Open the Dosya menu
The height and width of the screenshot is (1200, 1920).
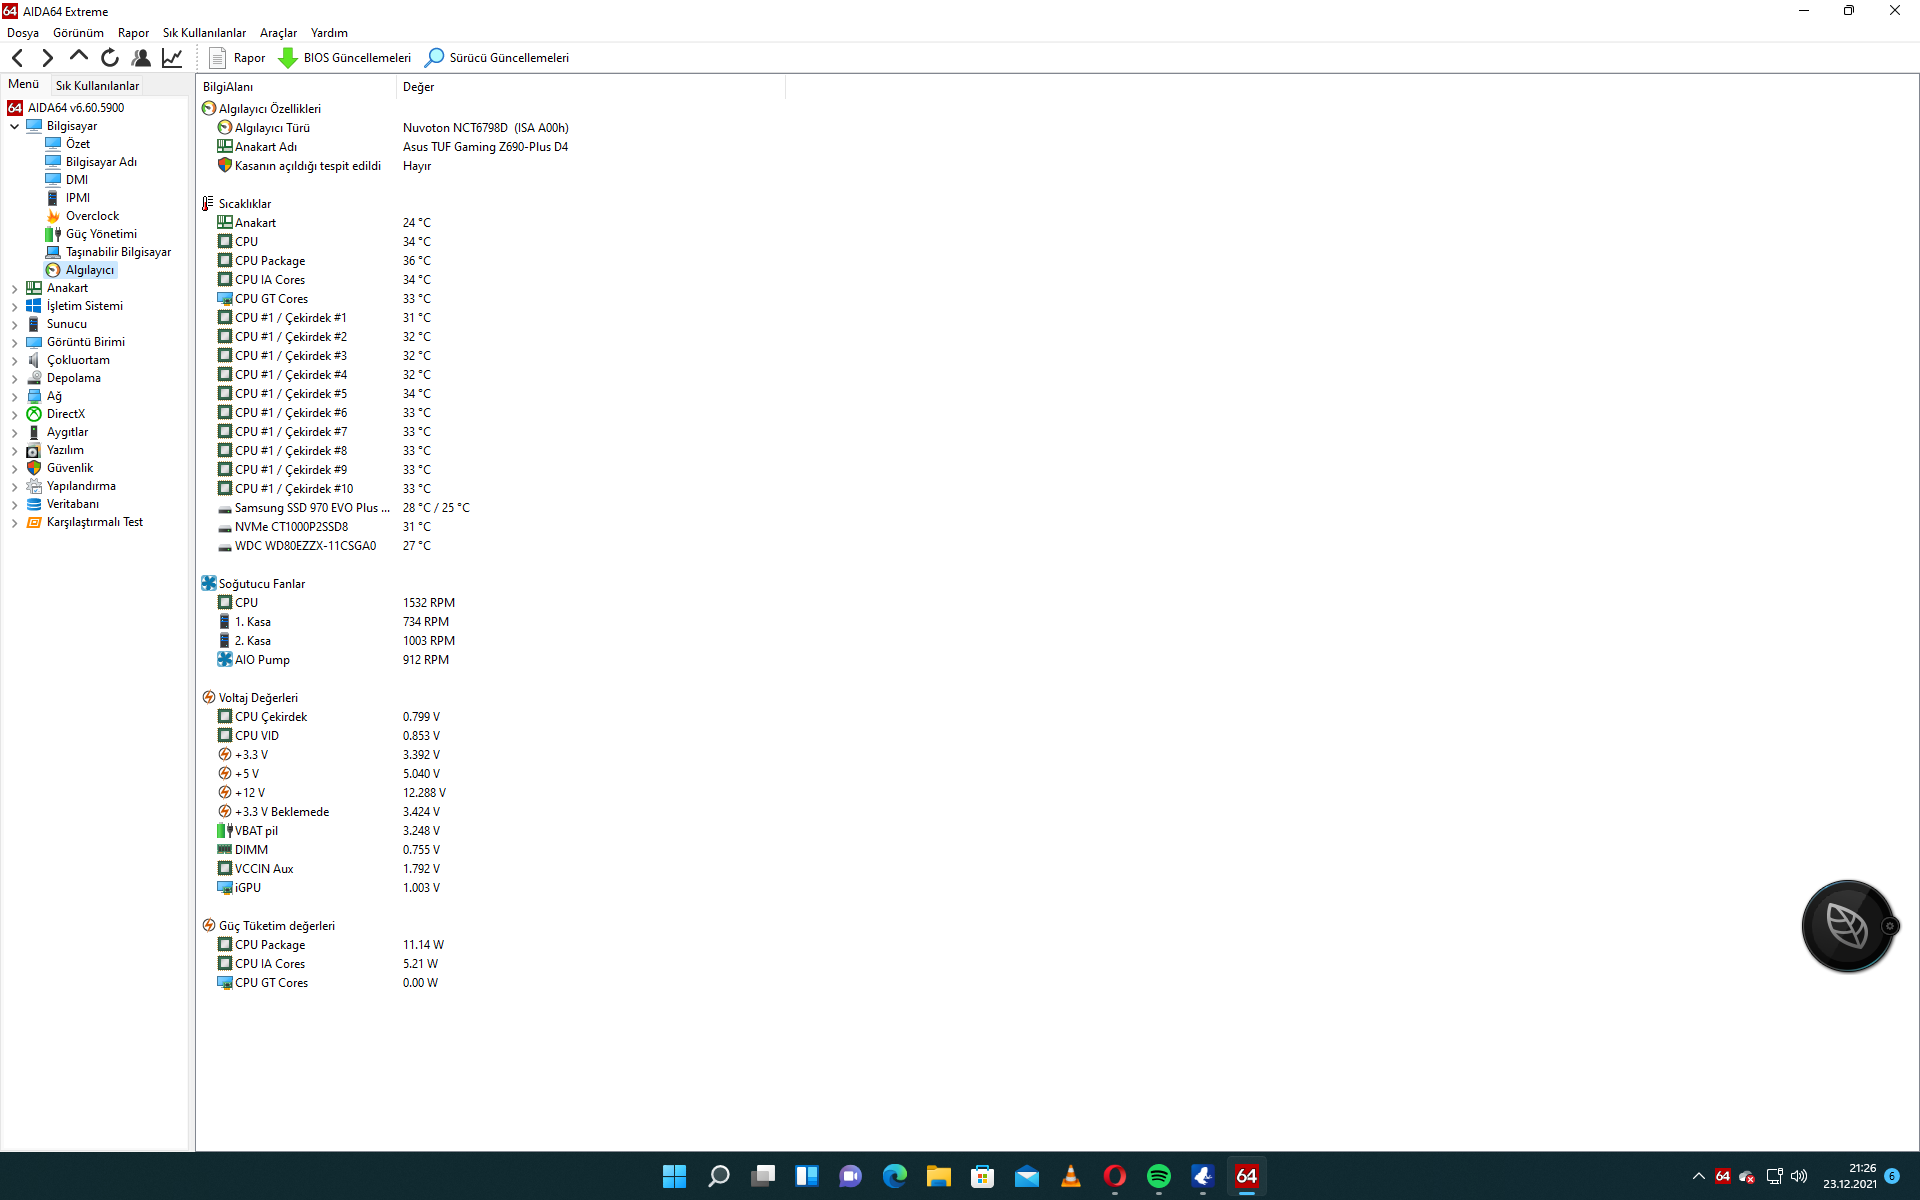click(23, 33)
